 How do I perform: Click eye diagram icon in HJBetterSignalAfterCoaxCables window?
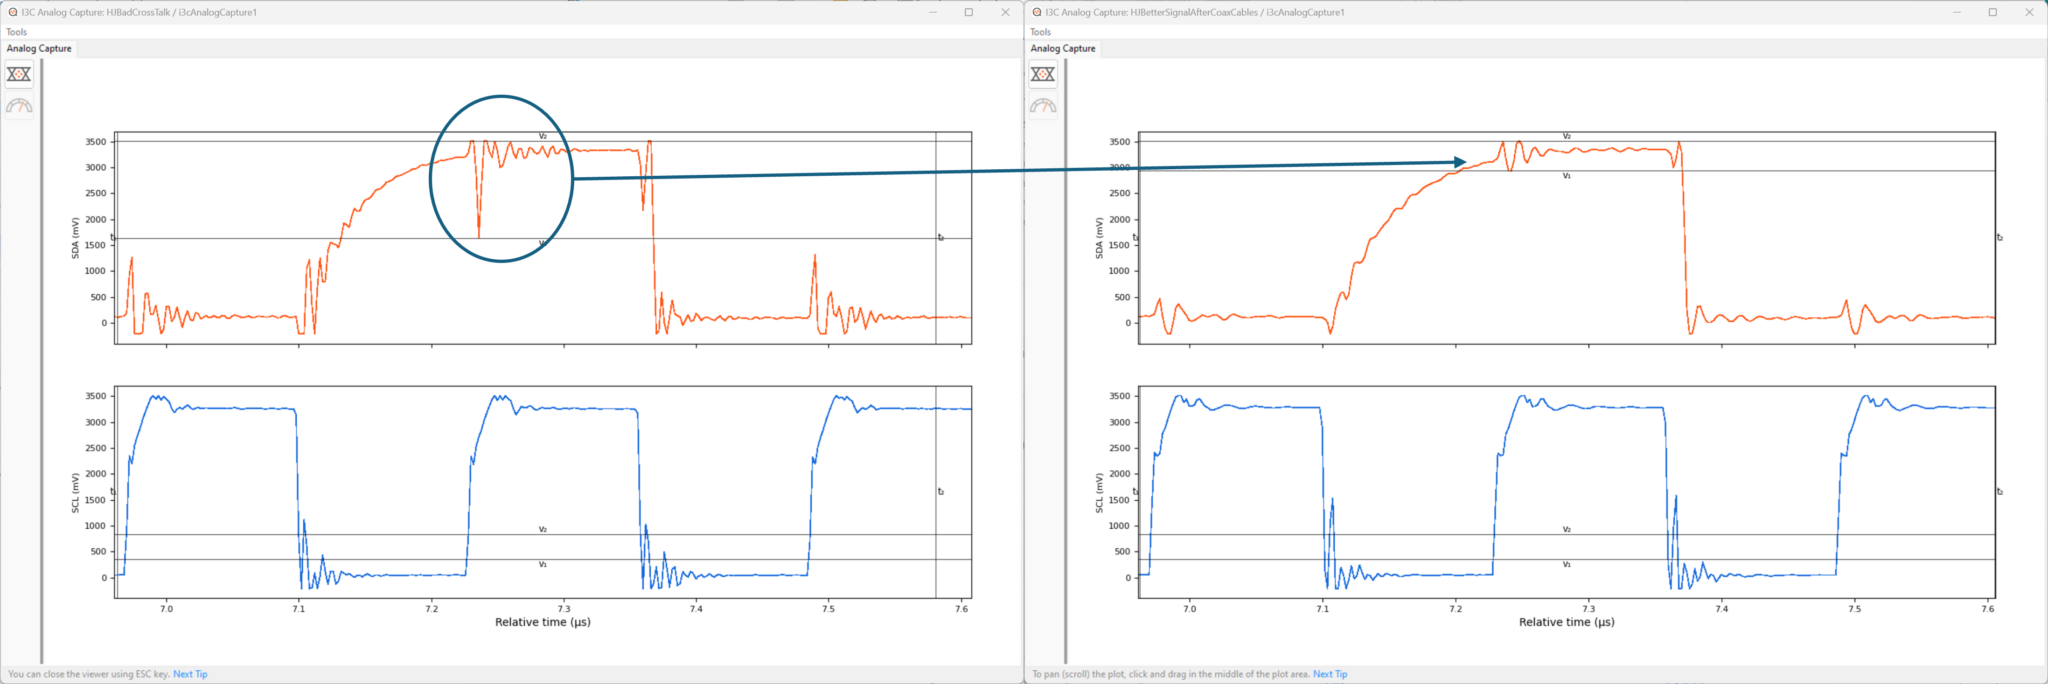1043,74
